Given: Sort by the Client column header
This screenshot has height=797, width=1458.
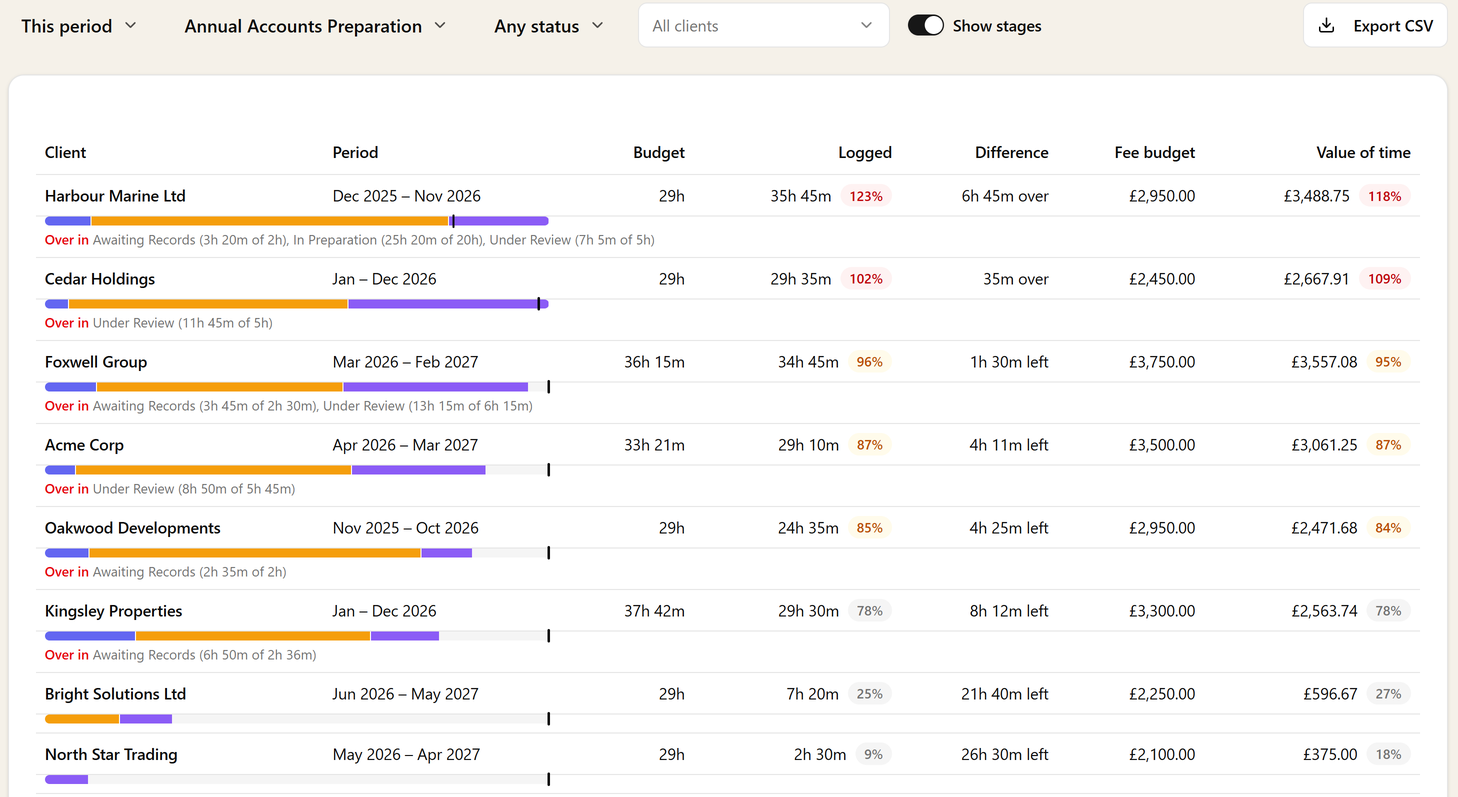Looking at the screenshot, I should (x=65, y=152).
